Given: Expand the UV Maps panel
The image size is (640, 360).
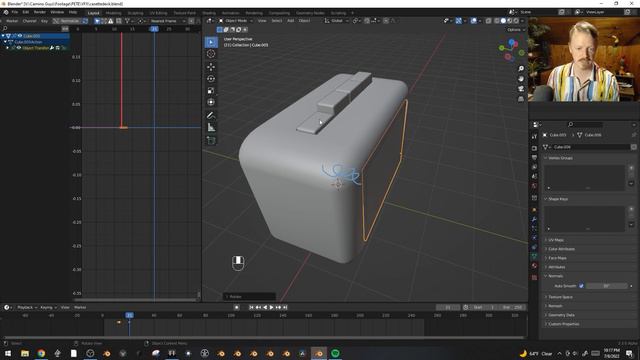Looking at the screenshot, I should tap(546, 240).
